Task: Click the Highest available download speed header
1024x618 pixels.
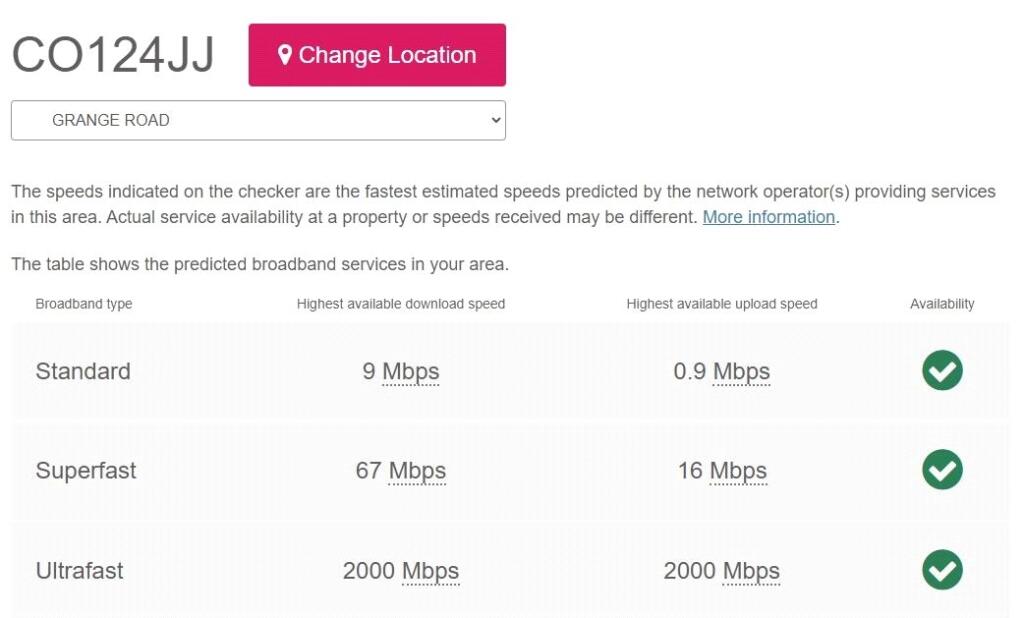Action: tap(401, 304)
